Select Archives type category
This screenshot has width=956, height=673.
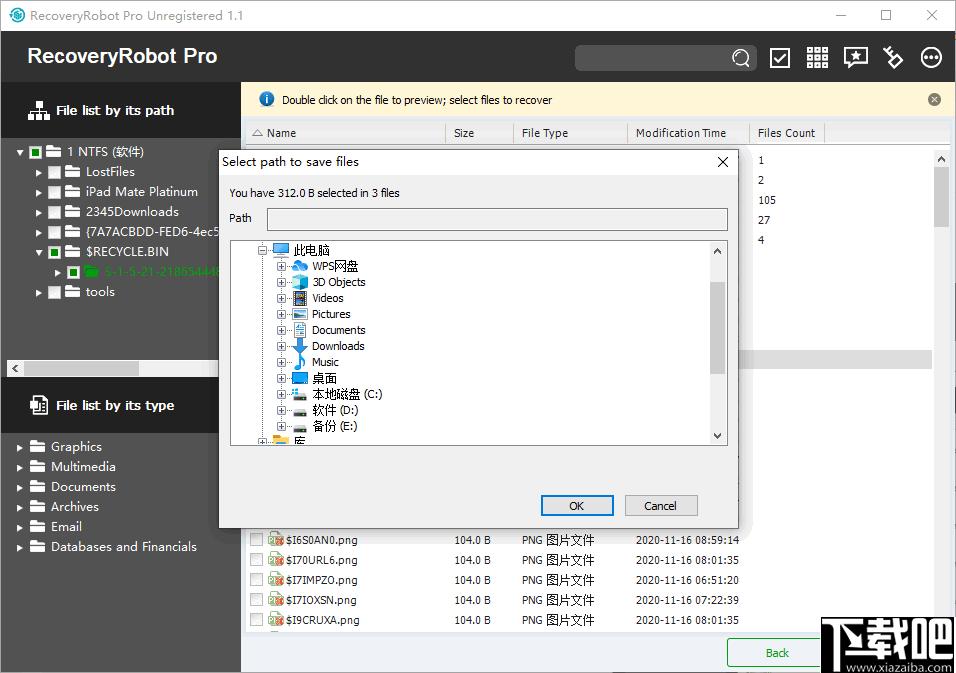74,507
